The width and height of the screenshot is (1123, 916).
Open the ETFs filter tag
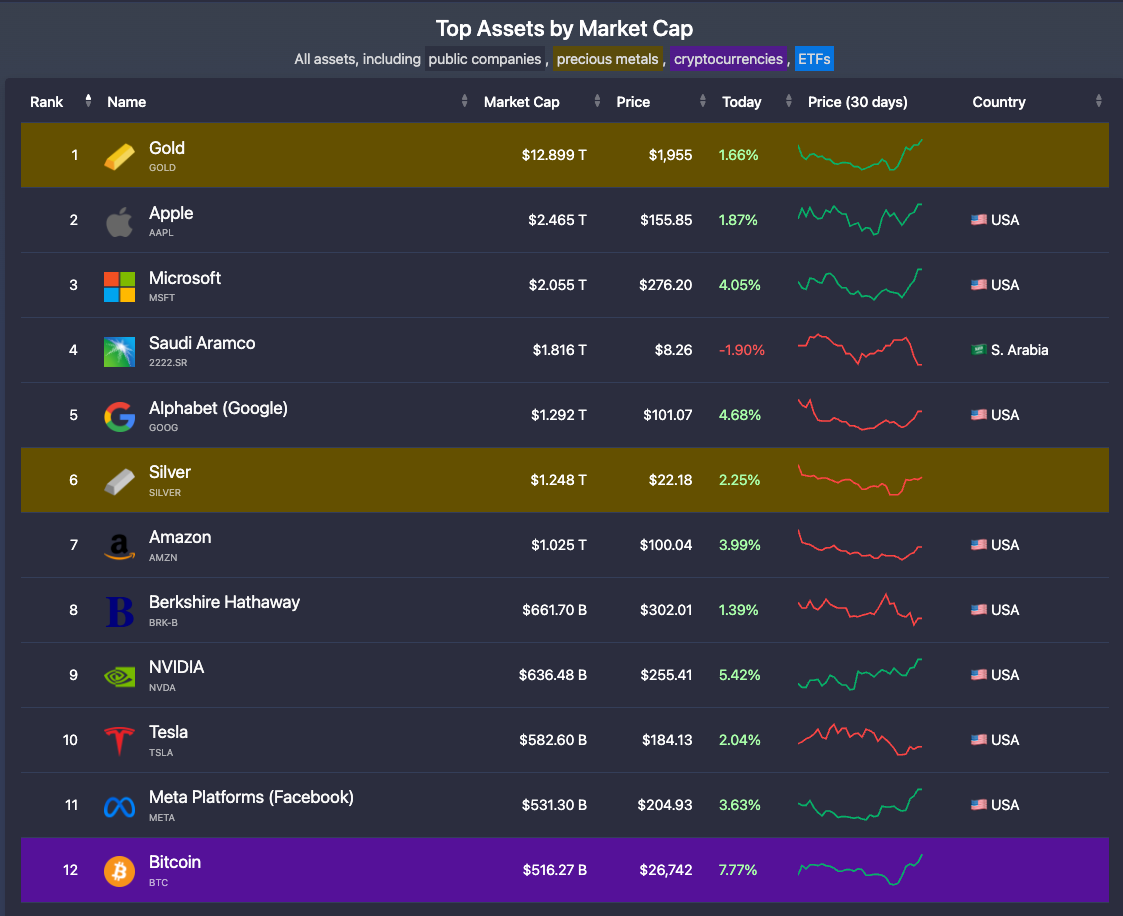pyautogui.click(x=814, y=59)
